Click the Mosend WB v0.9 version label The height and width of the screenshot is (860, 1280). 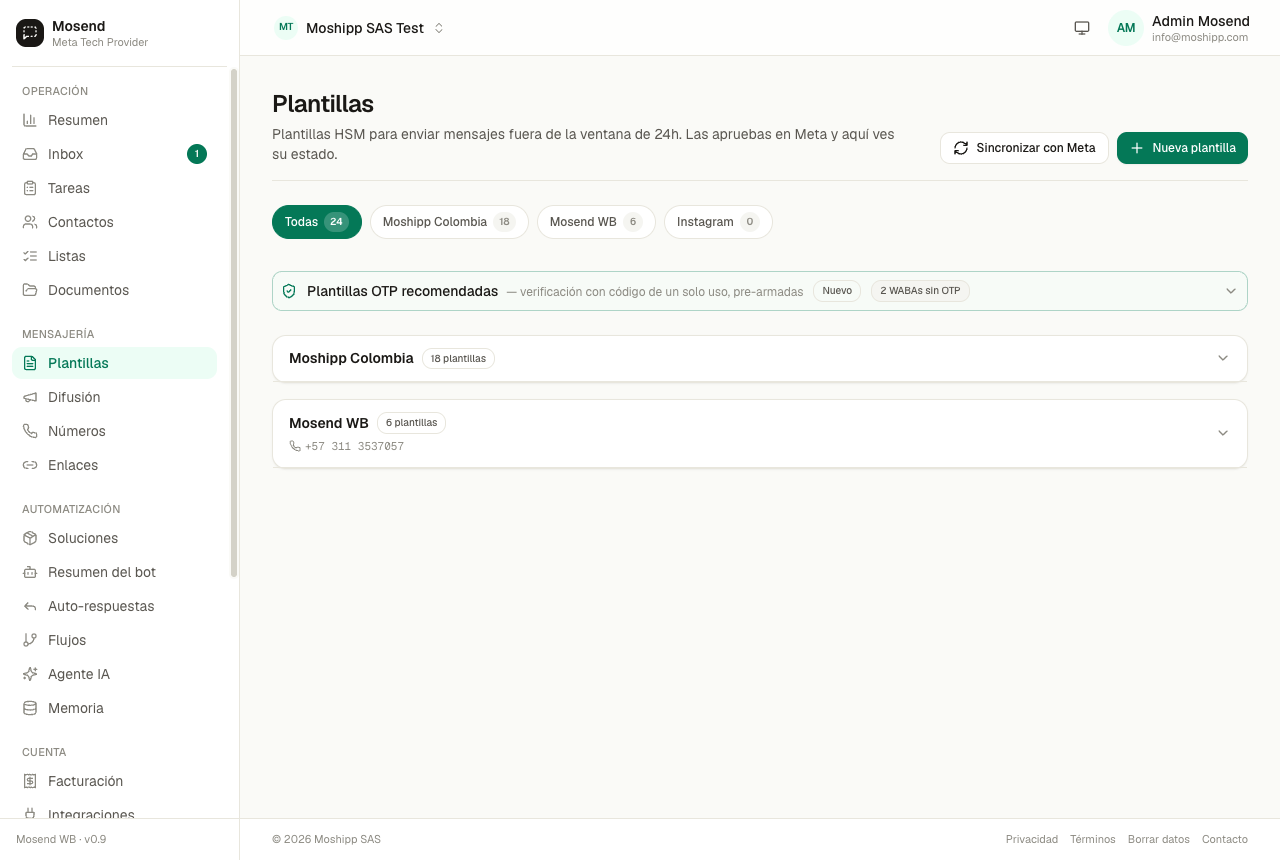coord(61,839)
